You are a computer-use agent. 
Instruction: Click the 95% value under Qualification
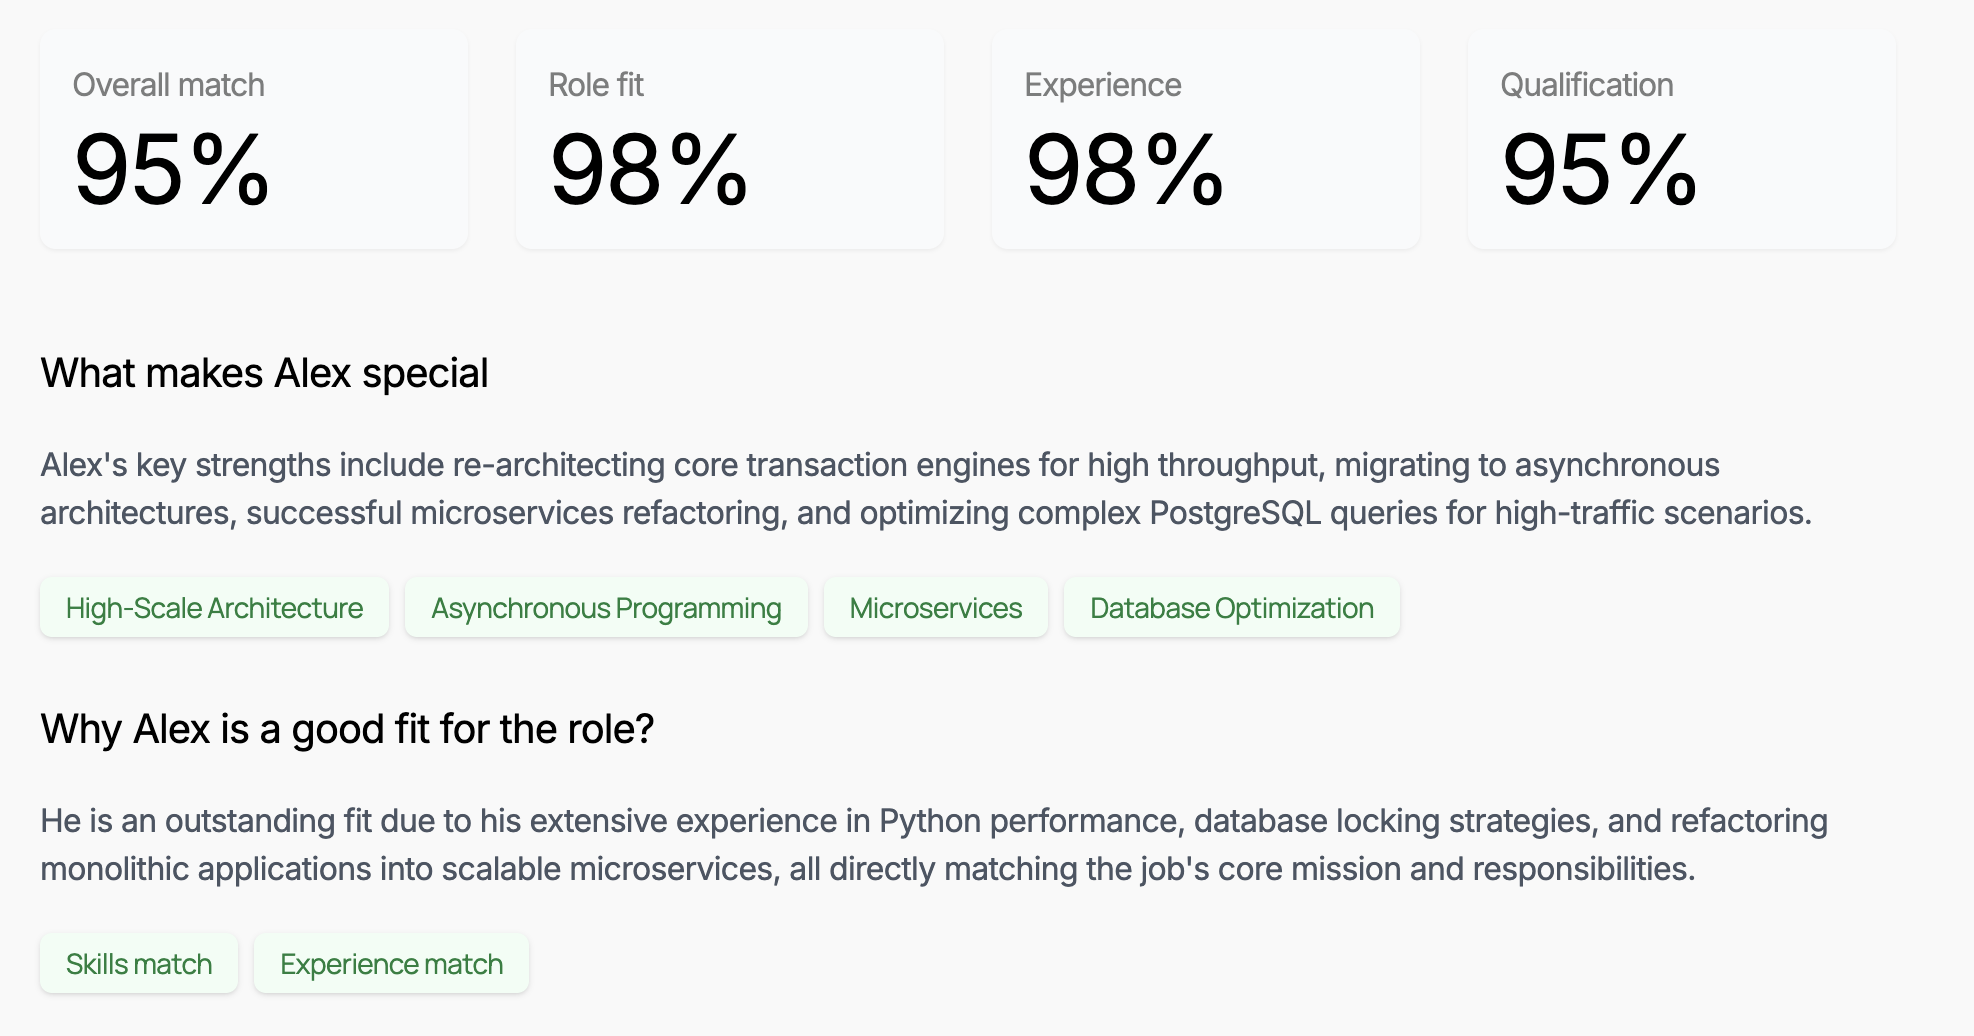pyautogui.click(x=1600, y=171)
